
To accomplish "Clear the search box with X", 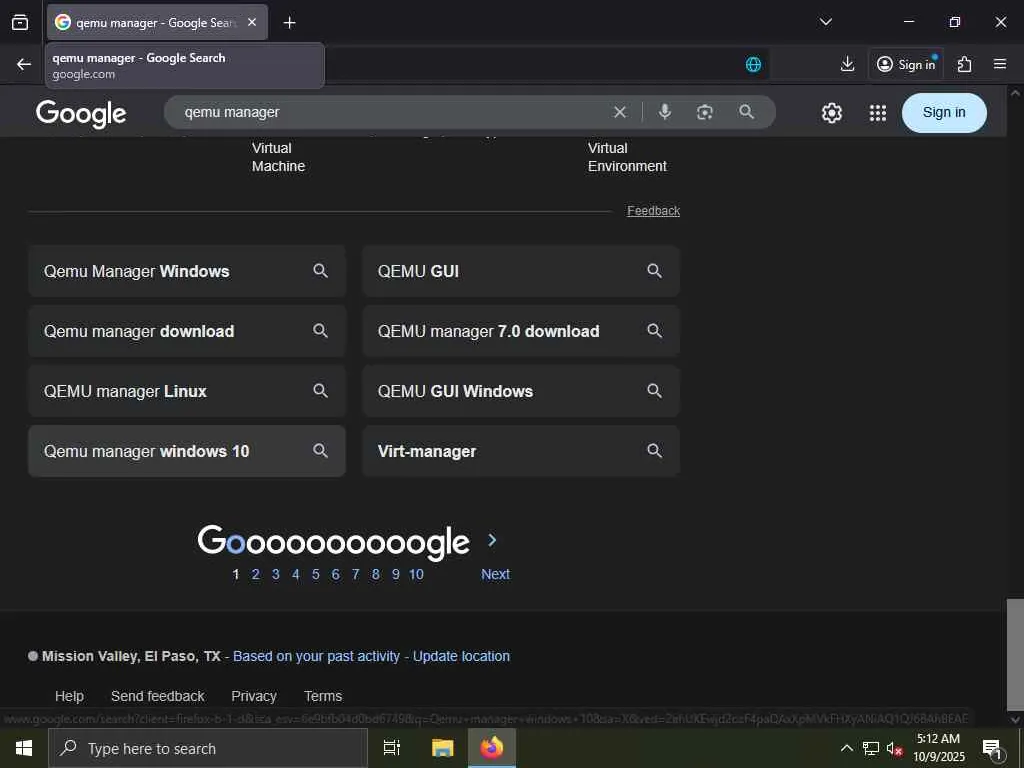I will click(x=620, y=112).
